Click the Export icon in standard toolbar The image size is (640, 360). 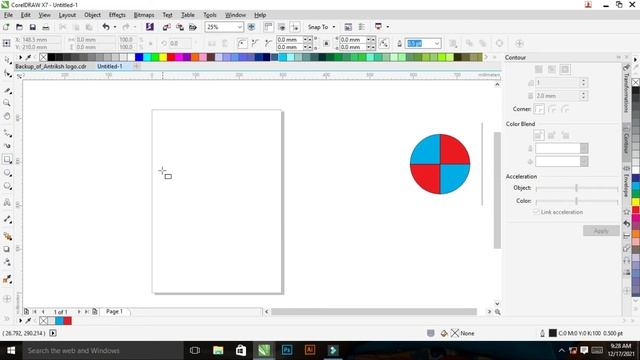[180, 27]
